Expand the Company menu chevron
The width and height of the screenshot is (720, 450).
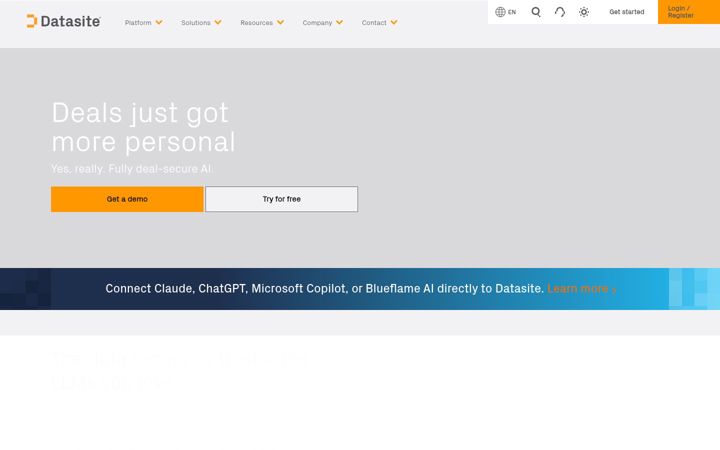tap(339, 22)
